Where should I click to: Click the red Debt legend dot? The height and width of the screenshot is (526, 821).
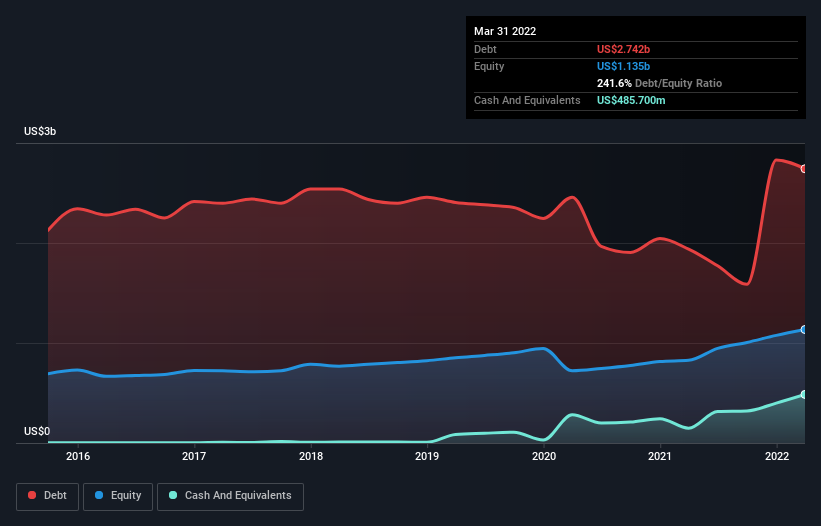pyautogui.click(x=32, y=495)
